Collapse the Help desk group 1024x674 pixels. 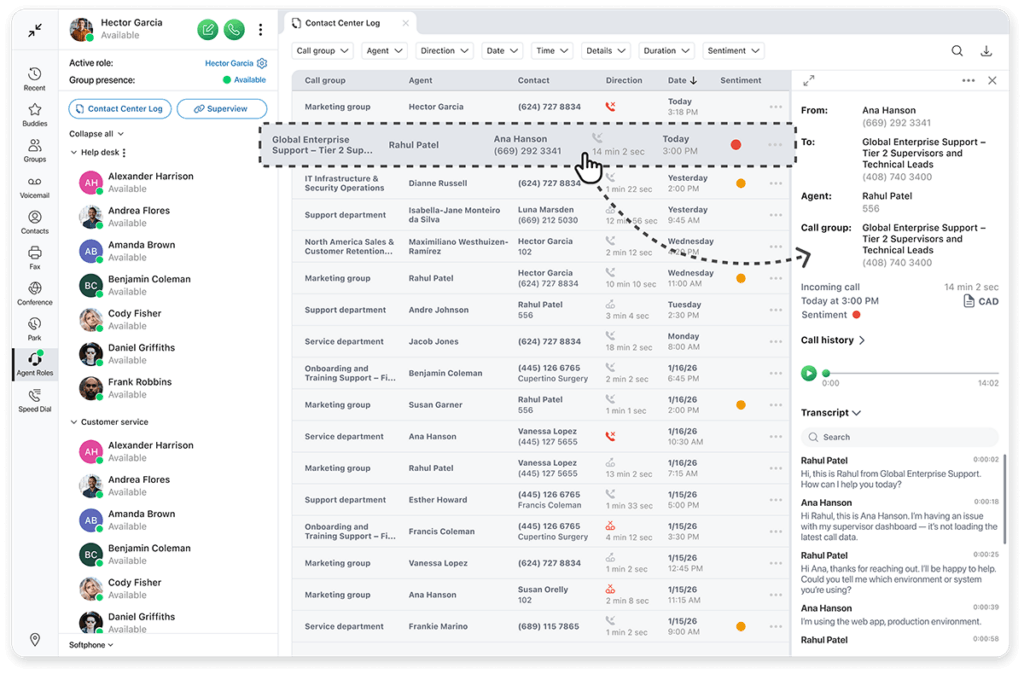tap(74, 153)
